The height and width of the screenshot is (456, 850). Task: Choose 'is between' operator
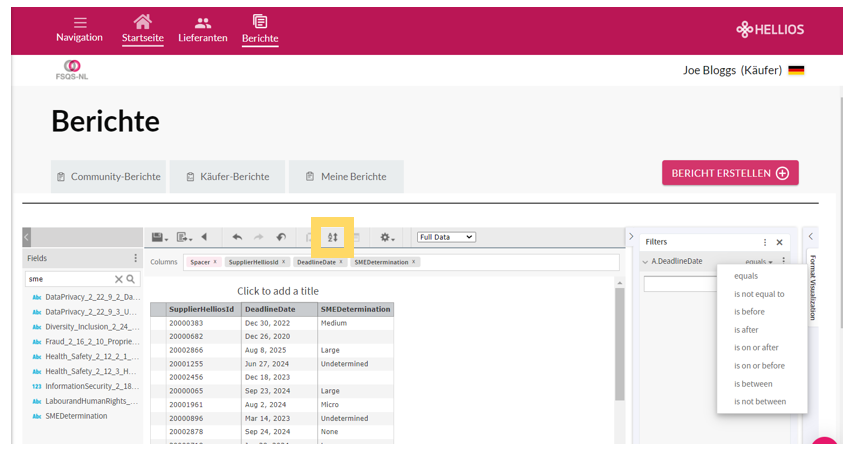753,384
